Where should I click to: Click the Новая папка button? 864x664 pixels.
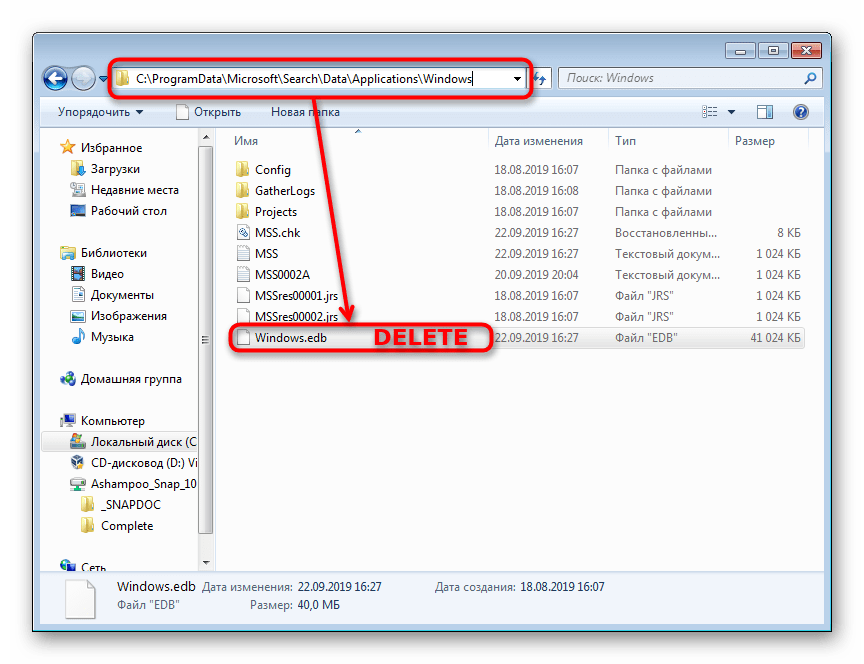point(305,112)
